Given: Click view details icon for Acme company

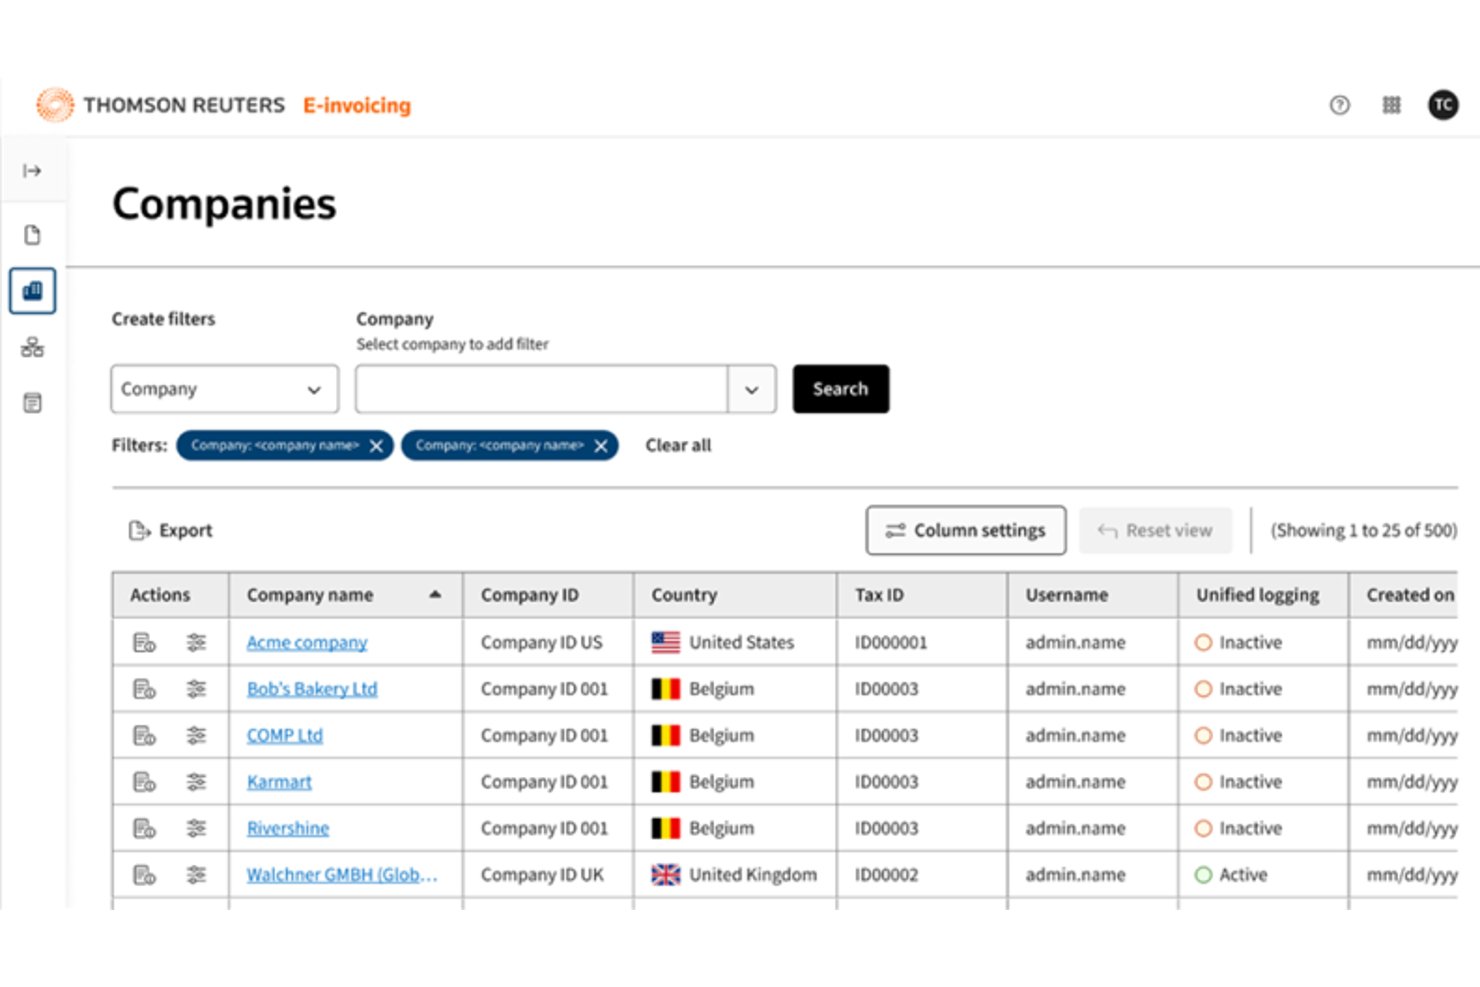Looking at the screenshot, I should pos(144,642).
